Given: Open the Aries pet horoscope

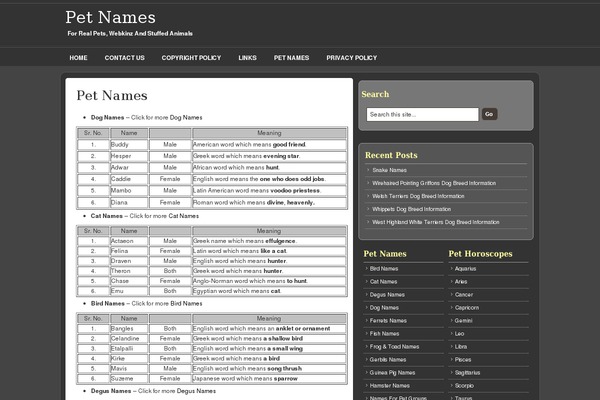Looking at the screenshot, I should click(461, 282).
